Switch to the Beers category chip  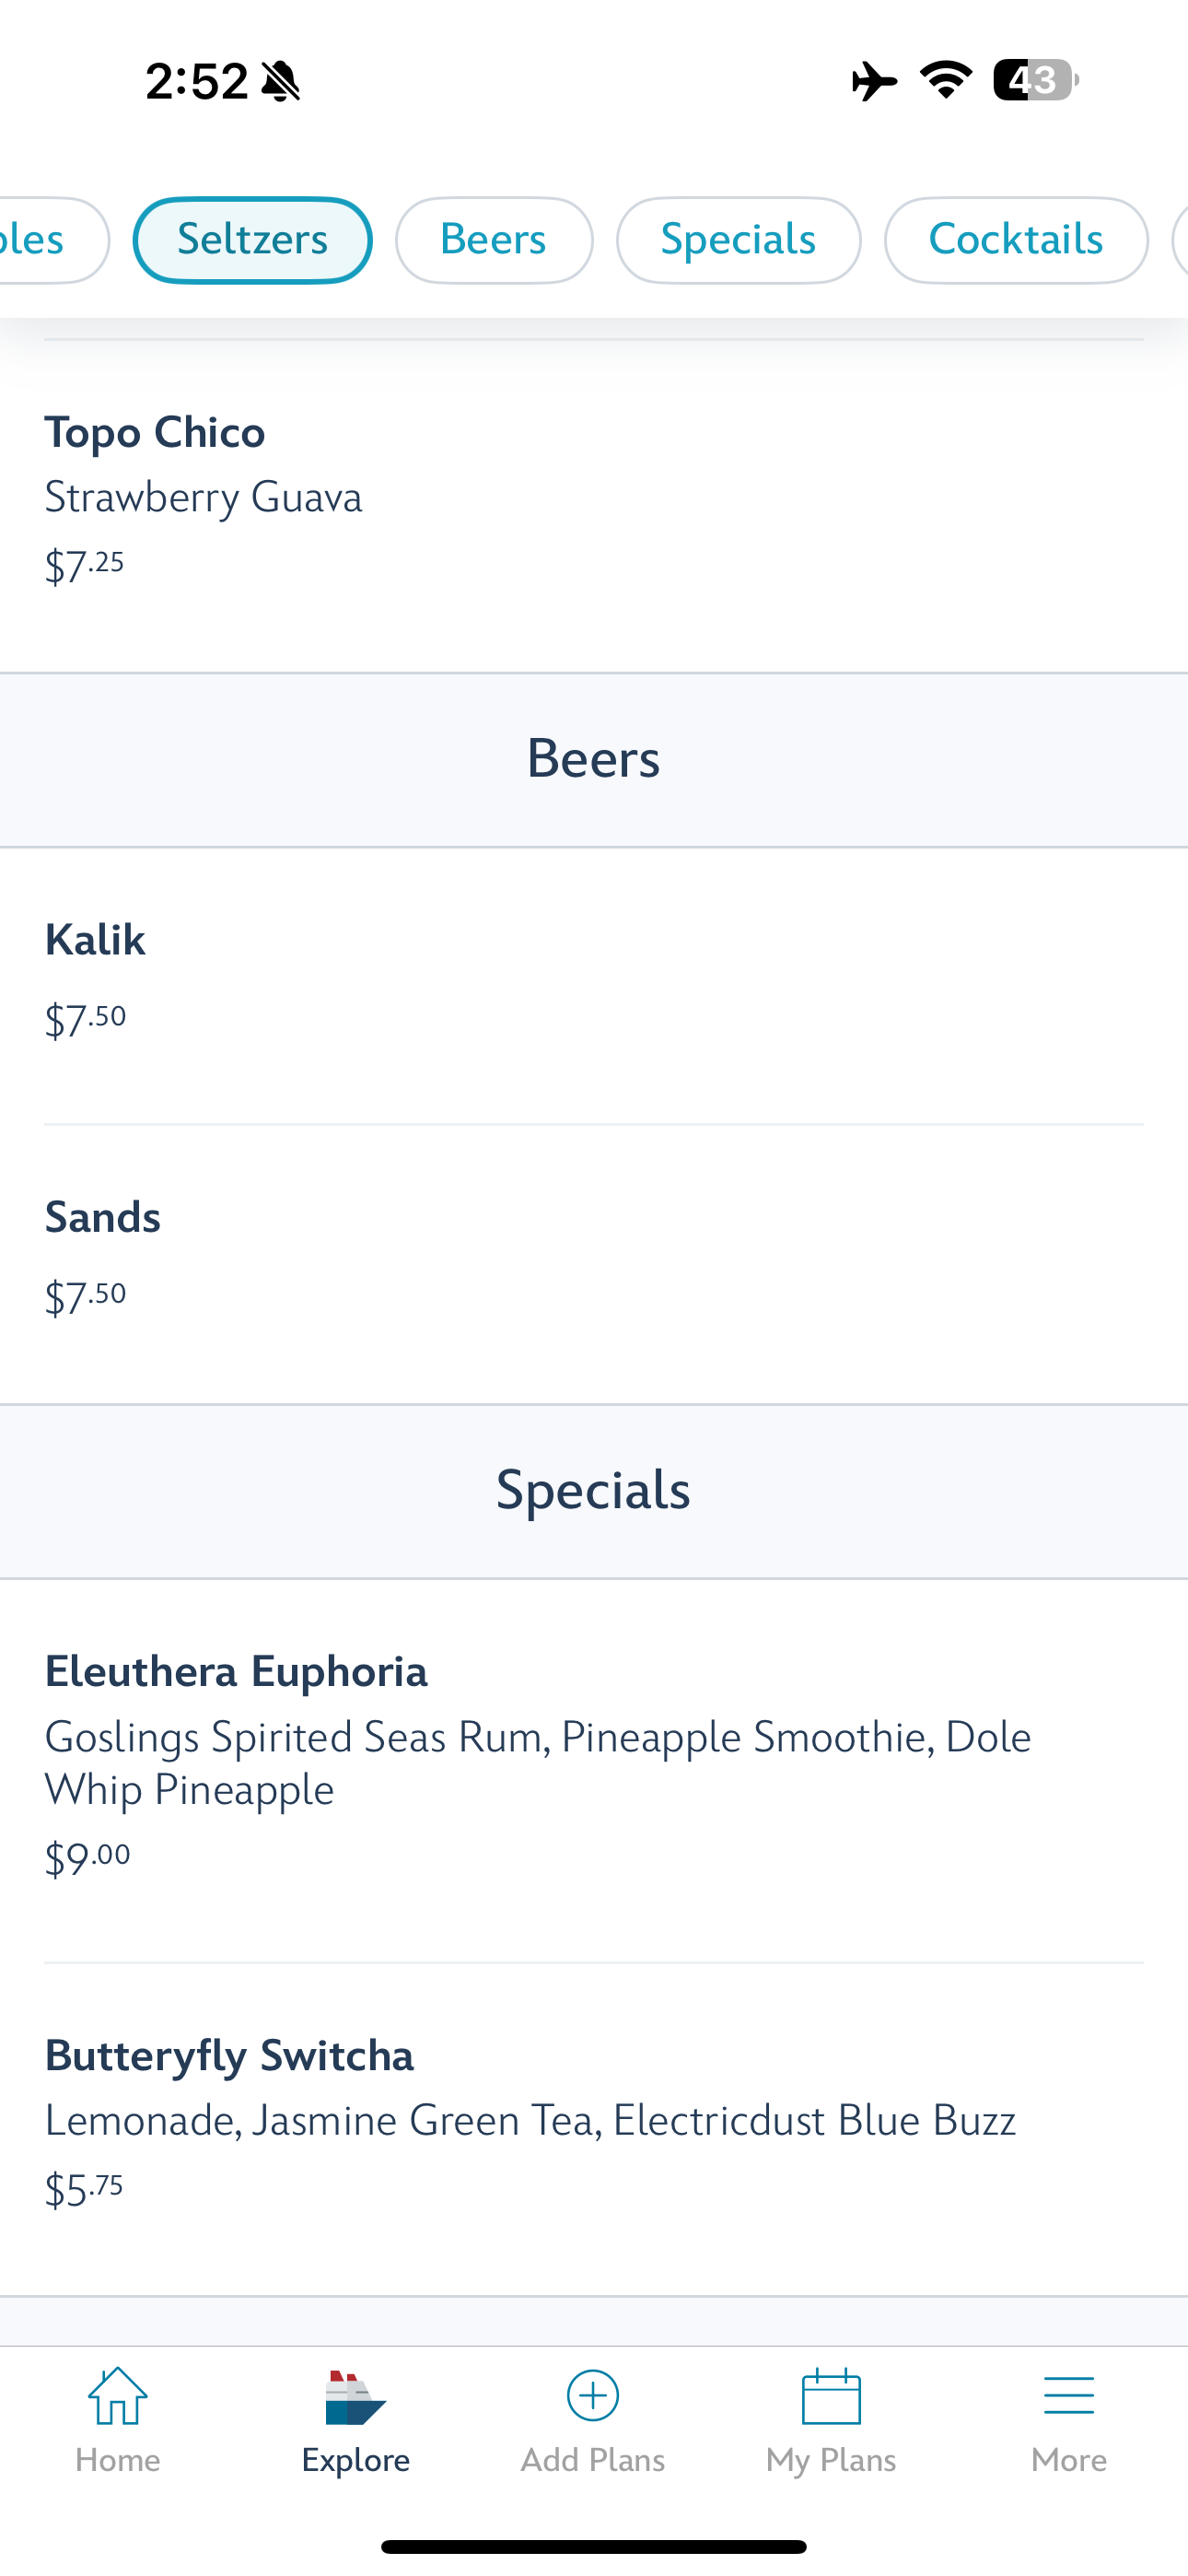(494, 240)
